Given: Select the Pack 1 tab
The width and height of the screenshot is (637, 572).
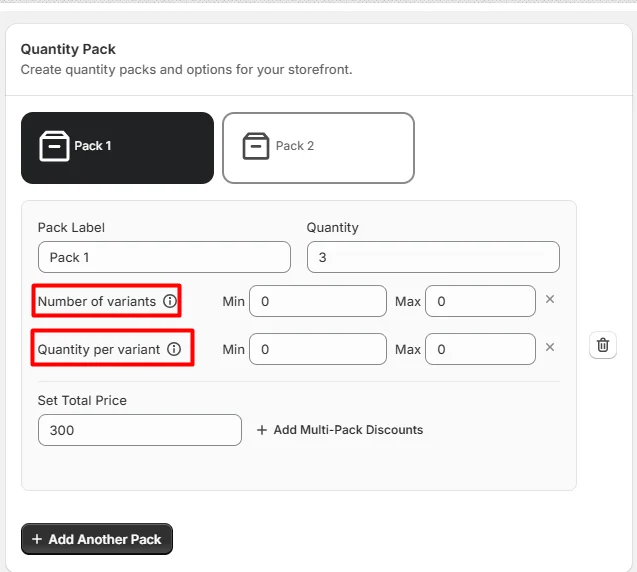Looking at the screenshot, I should click(117, 148).
